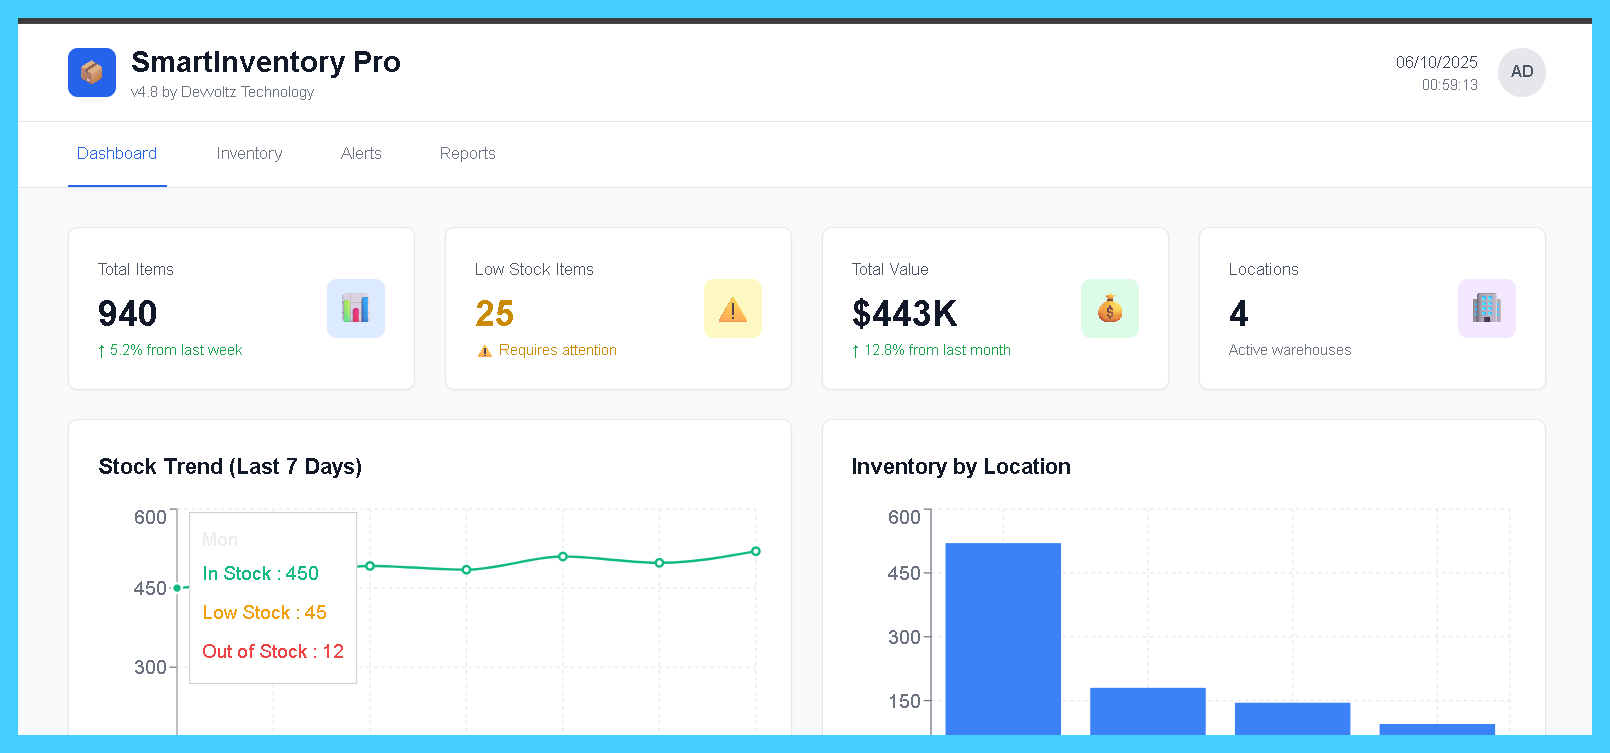Click the money bag icon in Total Value
Screen dimensions: 1610x753
(x=1109, y=308)
